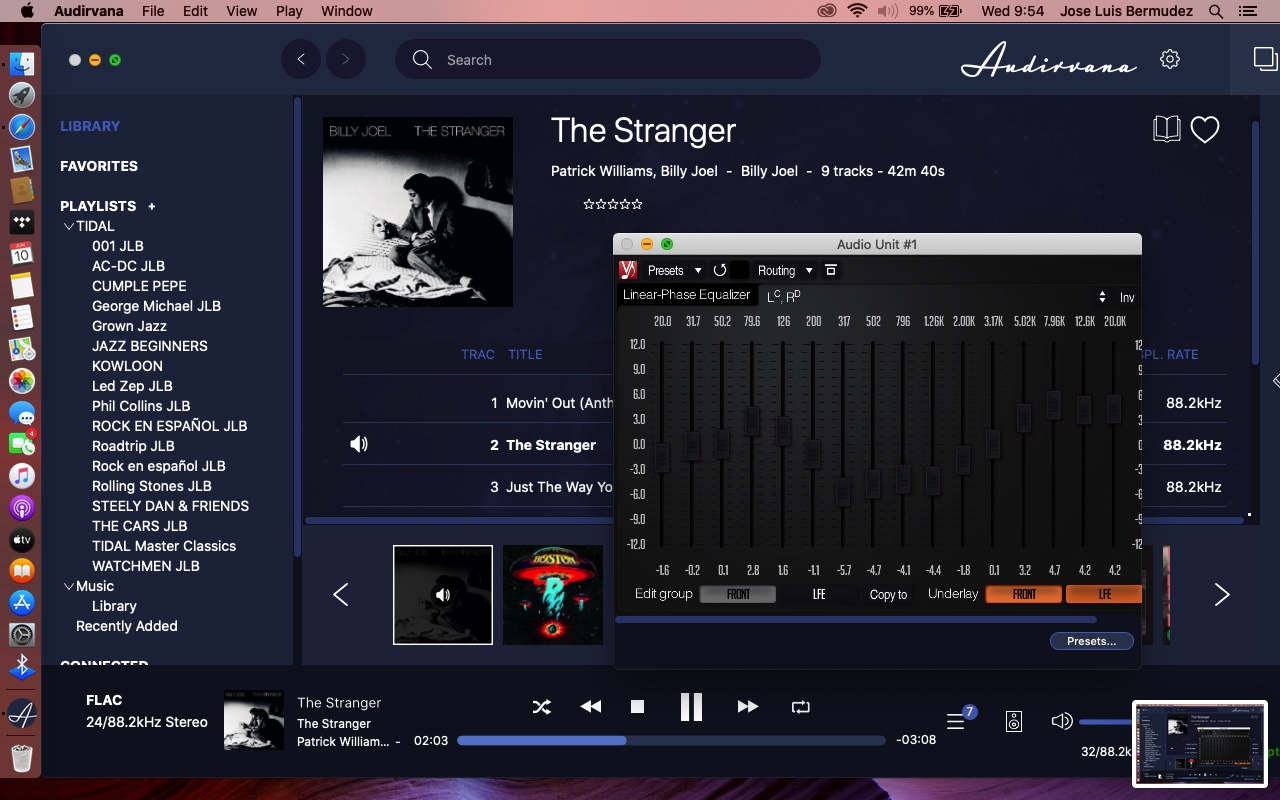Open the Audirvana dock icon
Image resolution: width=1280 pixels, height=800 pixels.
(x=22, y=715)
